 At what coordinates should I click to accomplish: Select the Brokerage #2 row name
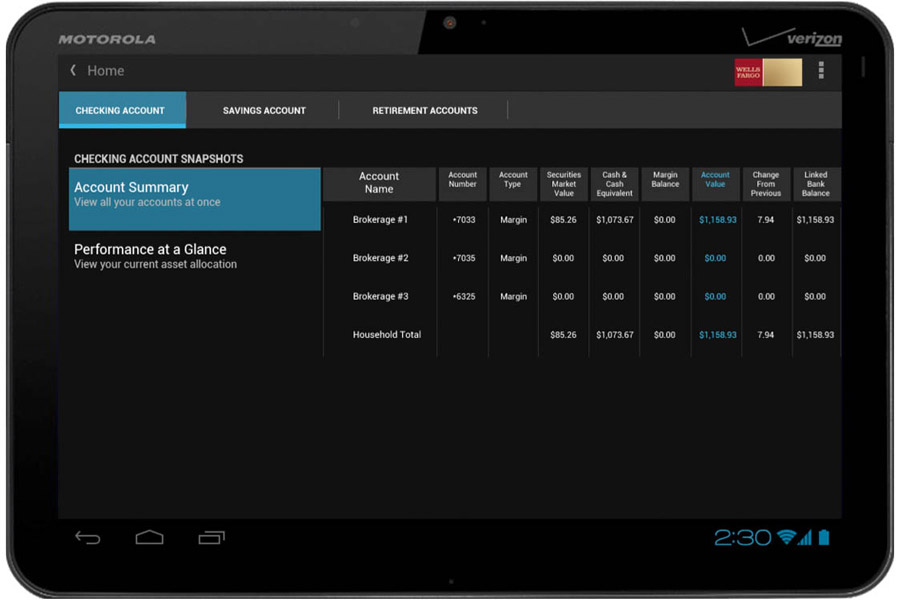380,258
